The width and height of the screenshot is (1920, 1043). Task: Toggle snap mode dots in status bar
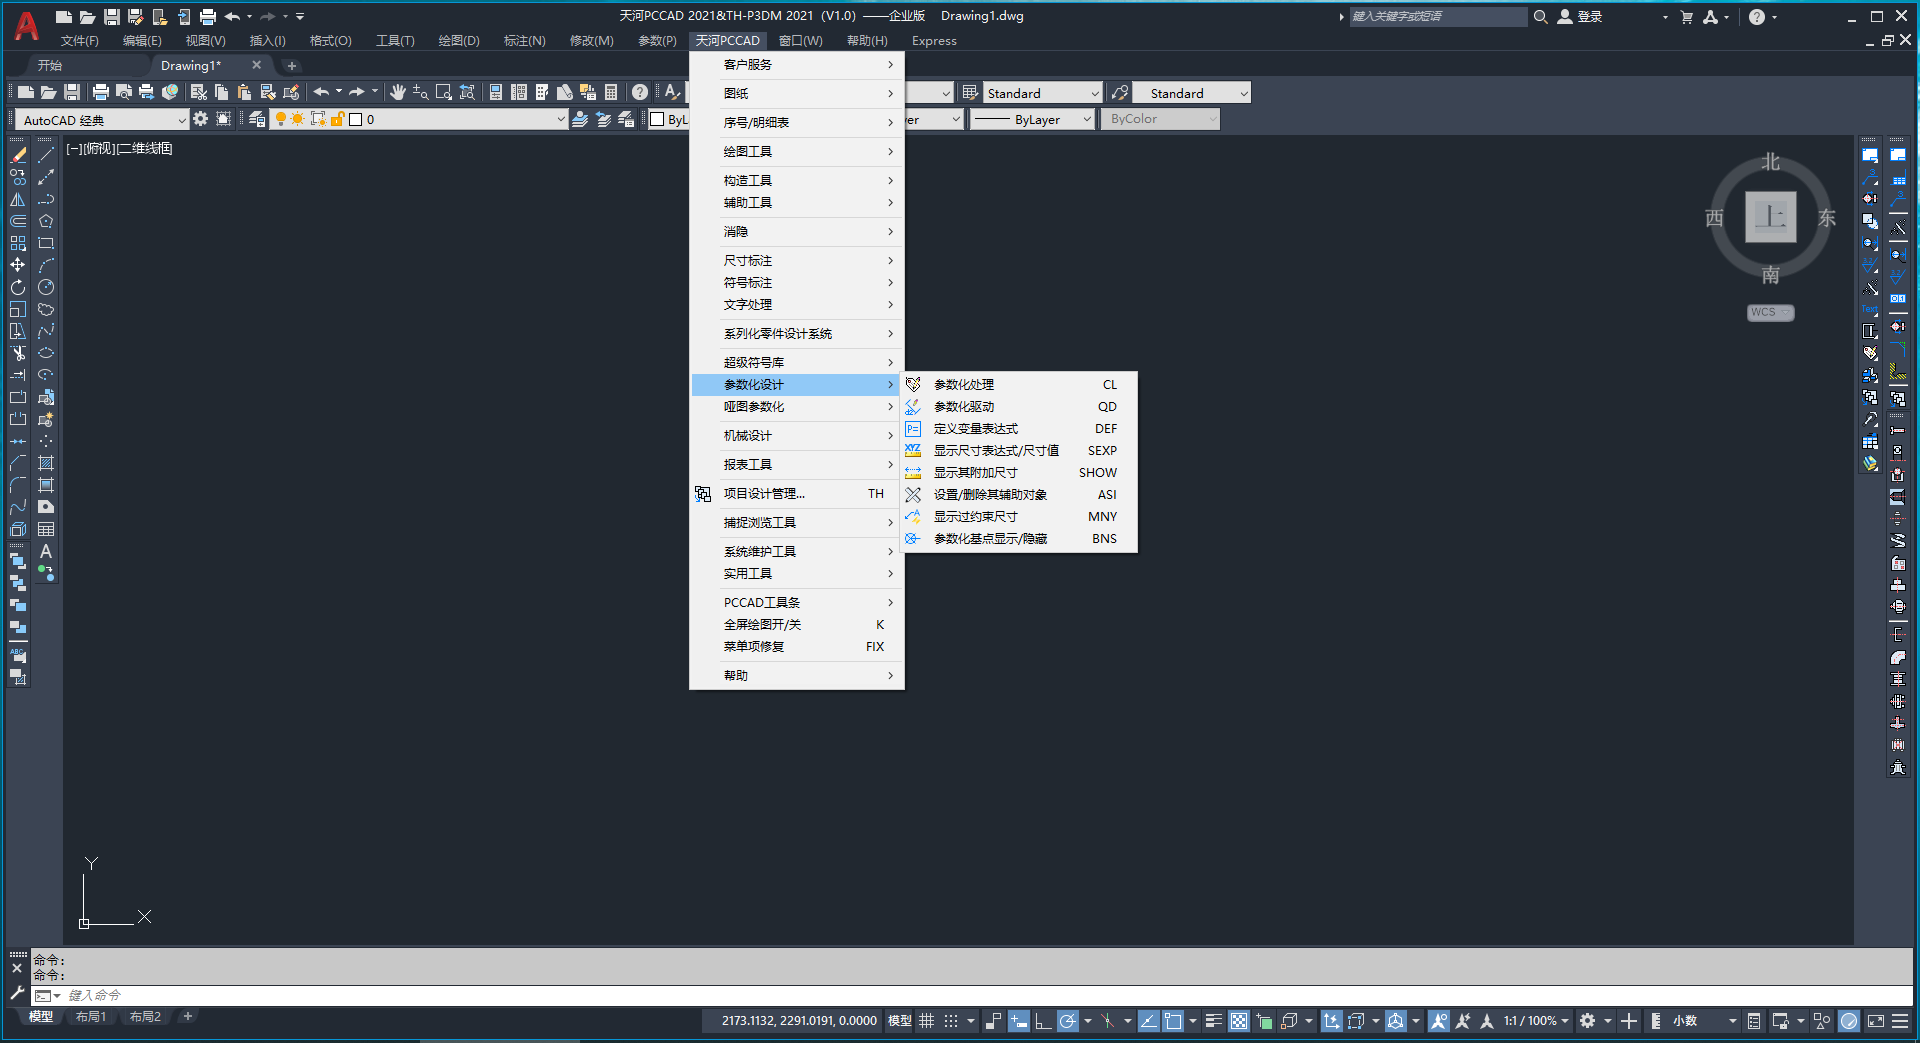click(x=951, y=1021)
